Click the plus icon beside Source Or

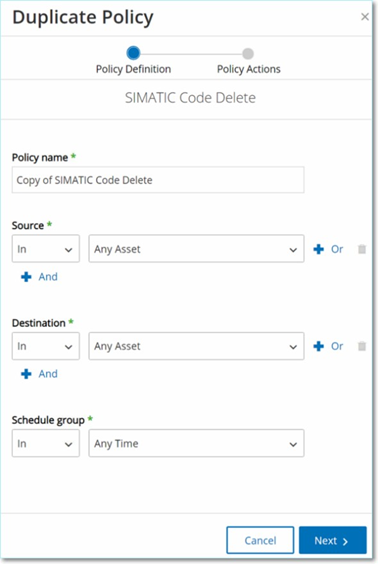[318, 249]
